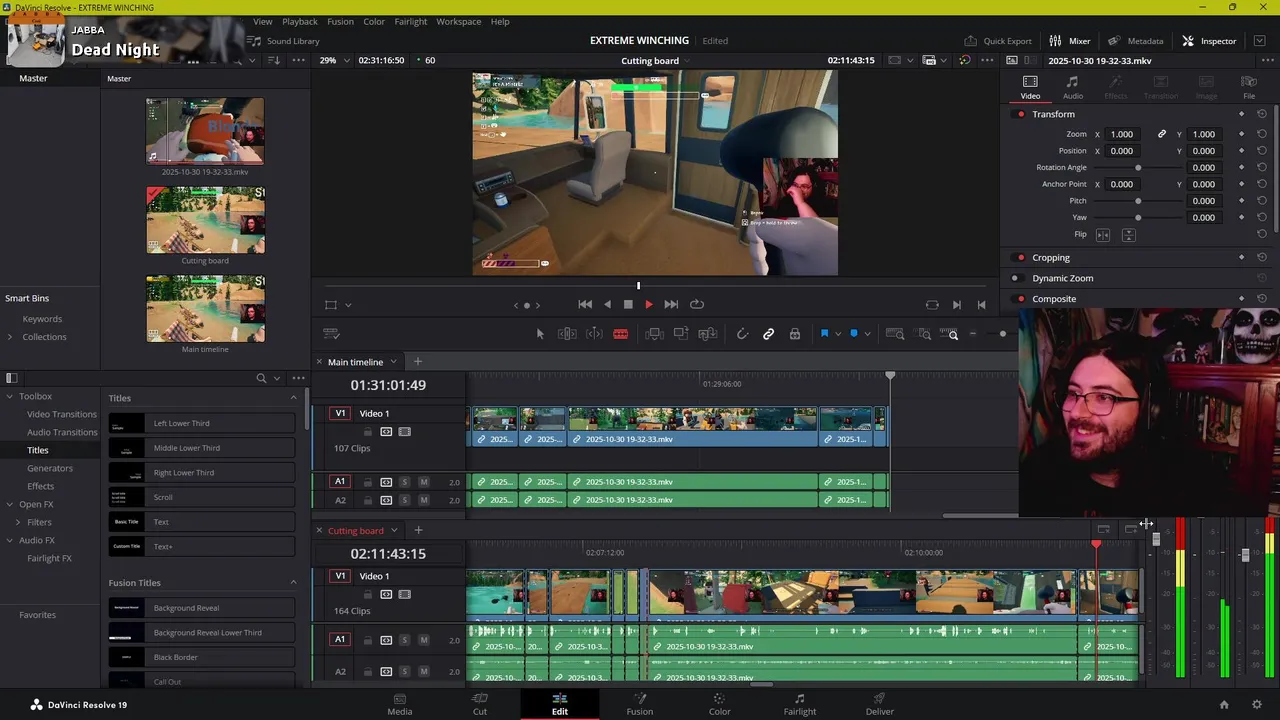The image size is (1280, 720).
Task: Add a keyframe for Rotation Angle
Action: (1241, 168)
